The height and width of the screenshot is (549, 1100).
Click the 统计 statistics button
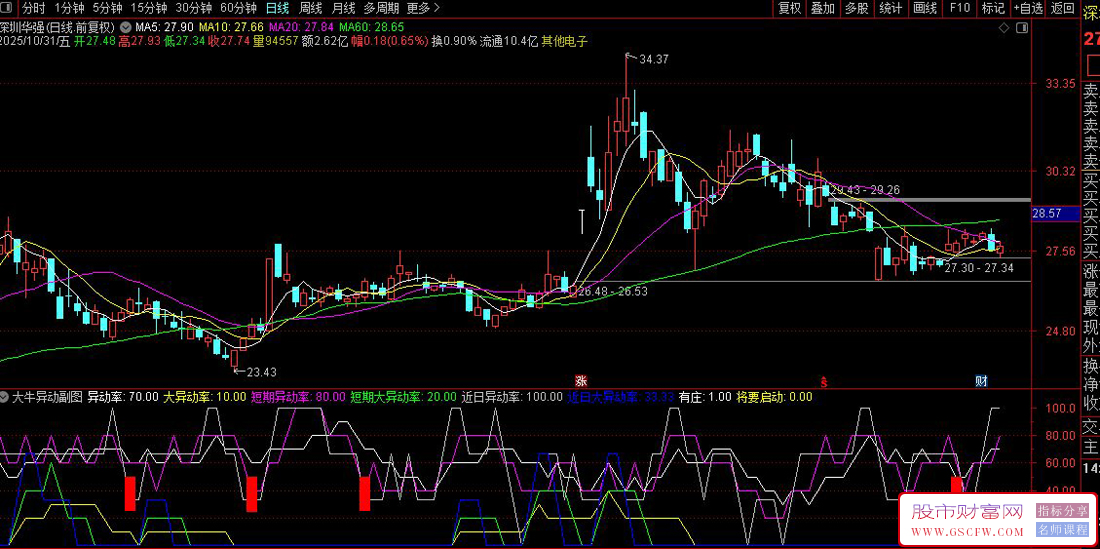(890, 8)
